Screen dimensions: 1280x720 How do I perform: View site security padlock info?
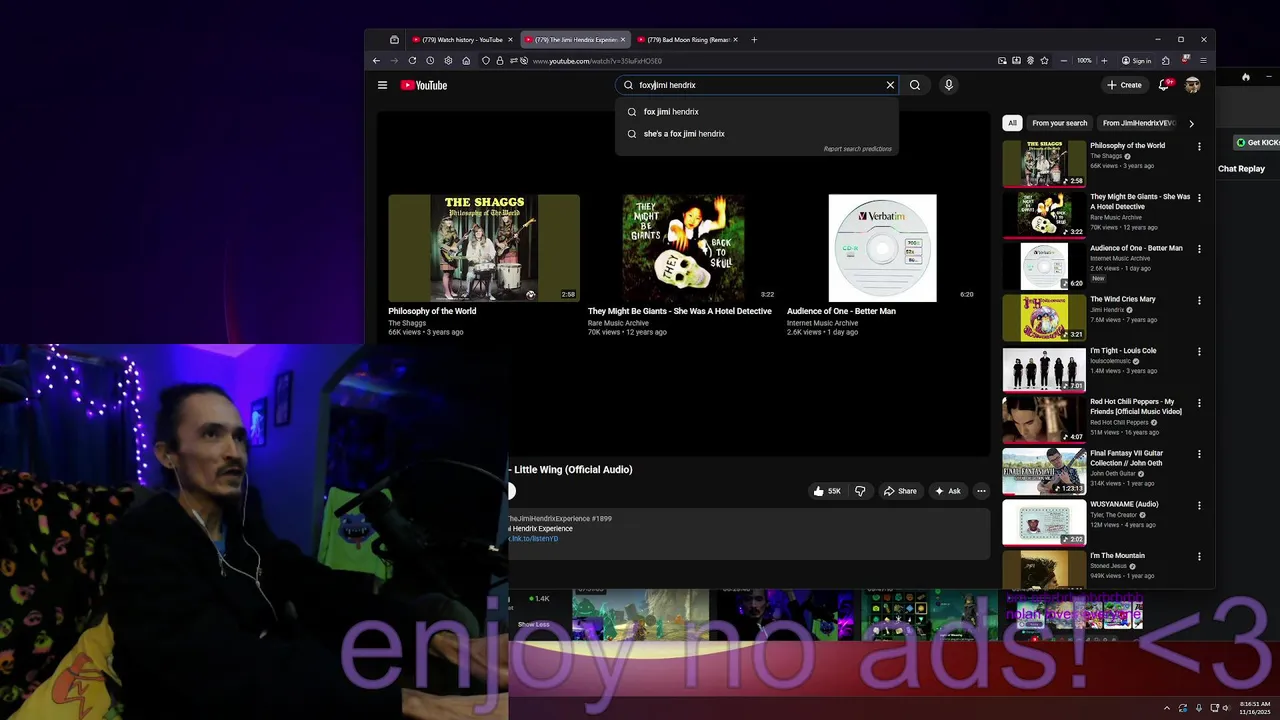pyautogui.click(x=500, y=61)
